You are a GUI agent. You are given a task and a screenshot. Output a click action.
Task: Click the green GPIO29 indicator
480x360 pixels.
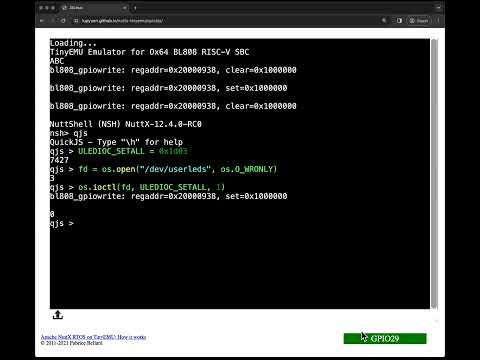(385, 338)
